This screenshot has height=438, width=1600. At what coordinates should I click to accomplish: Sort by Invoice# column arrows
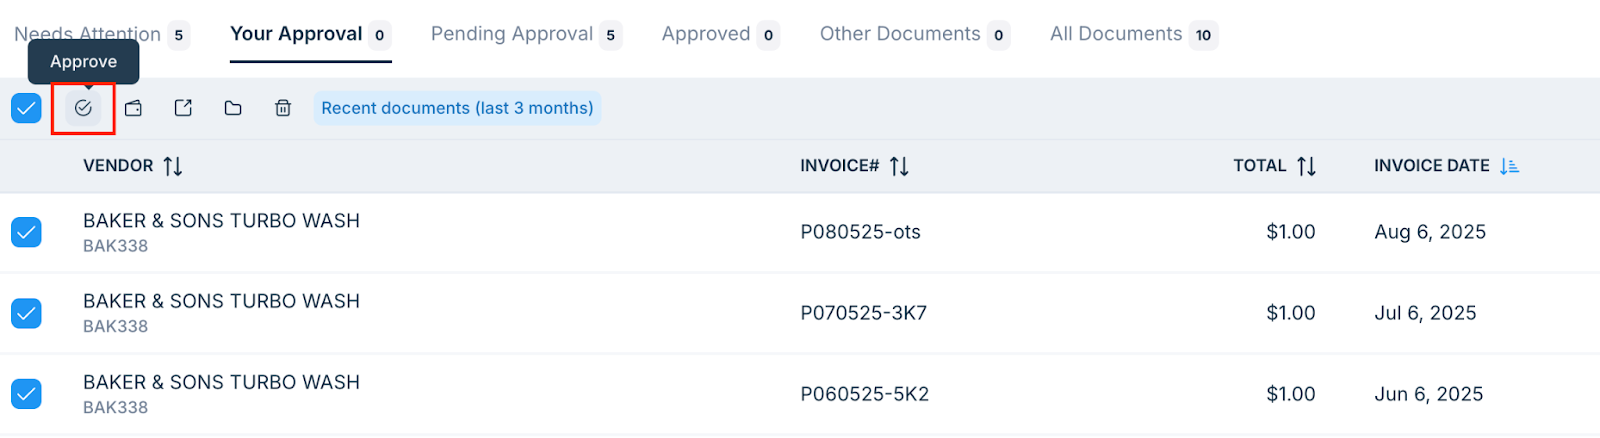[x=899, y=166]
